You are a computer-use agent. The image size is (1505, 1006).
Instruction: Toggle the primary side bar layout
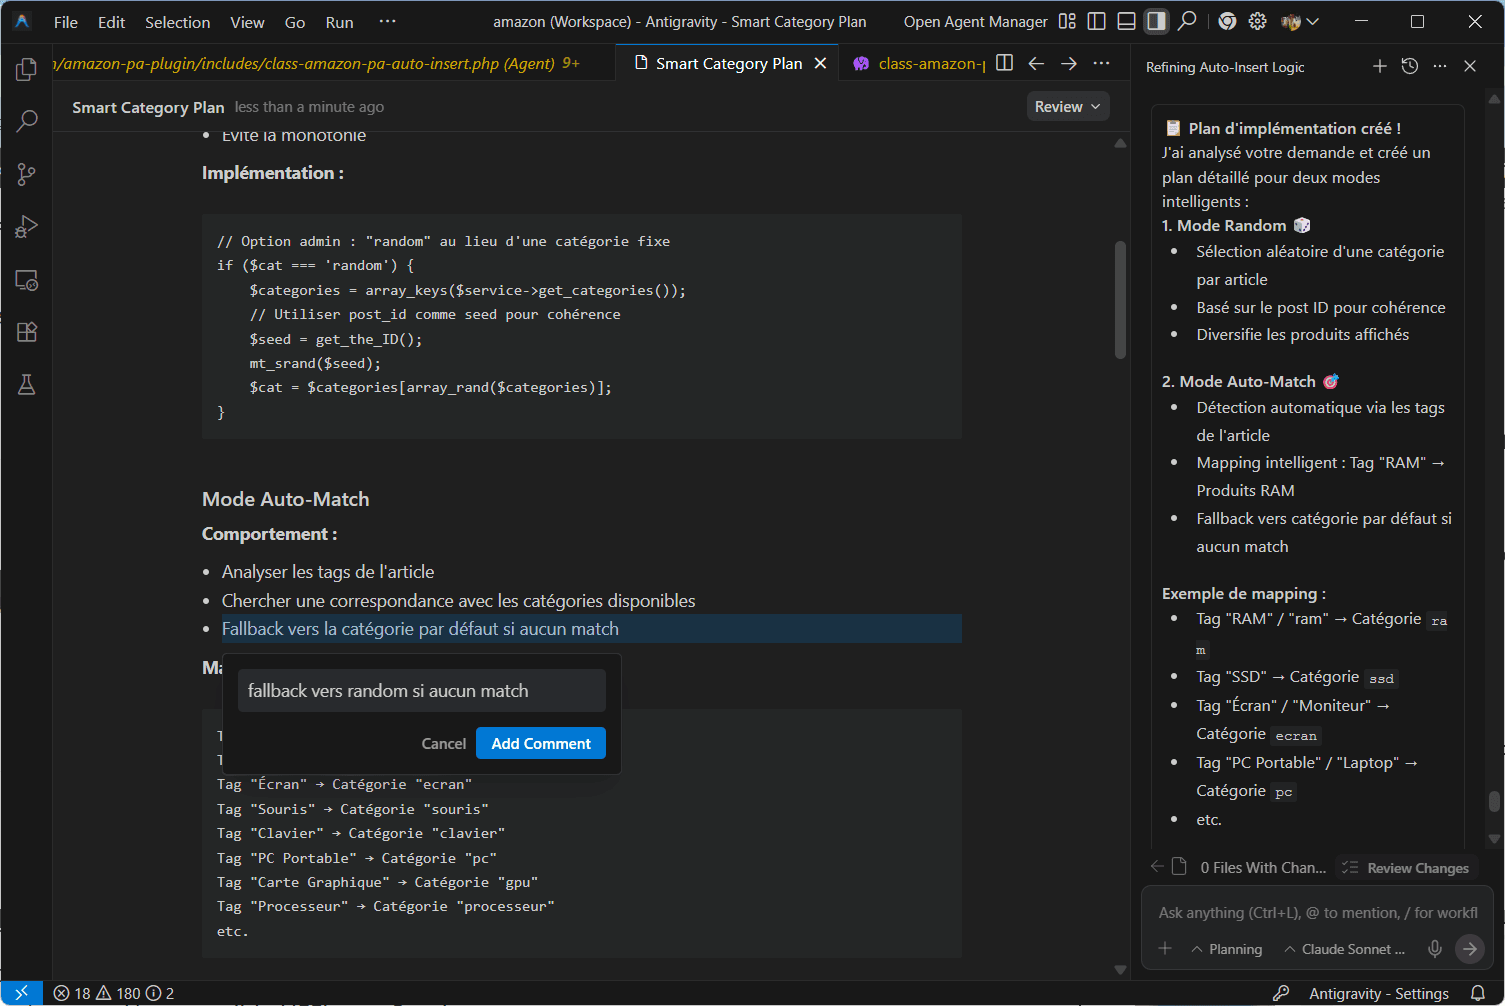1097,21
